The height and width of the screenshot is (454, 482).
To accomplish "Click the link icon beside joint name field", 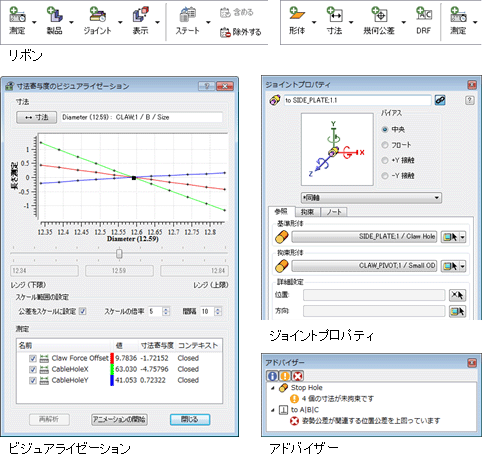I will [x=440, y=100].
